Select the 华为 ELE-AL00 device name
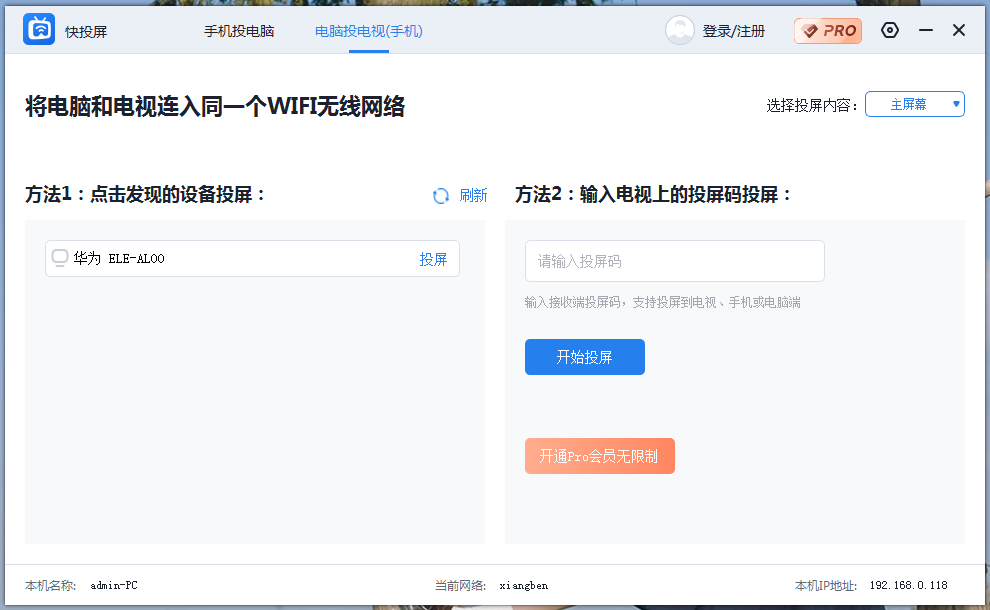Viewport: 990px width, 610px height. 119,258
